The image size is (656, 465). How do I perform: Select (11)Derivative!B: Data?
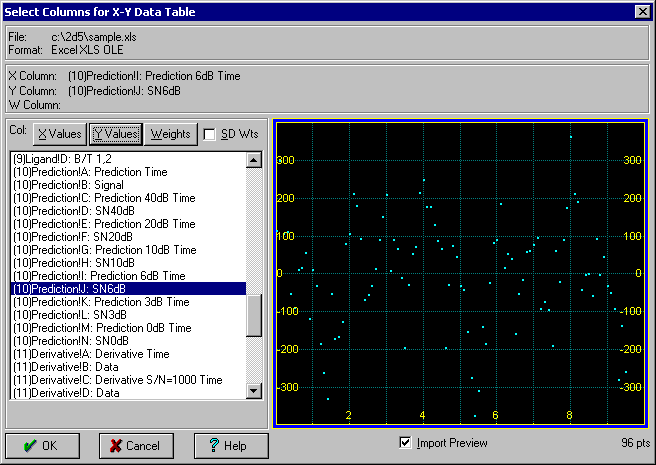pyautogui.click(x=128, y=367)
